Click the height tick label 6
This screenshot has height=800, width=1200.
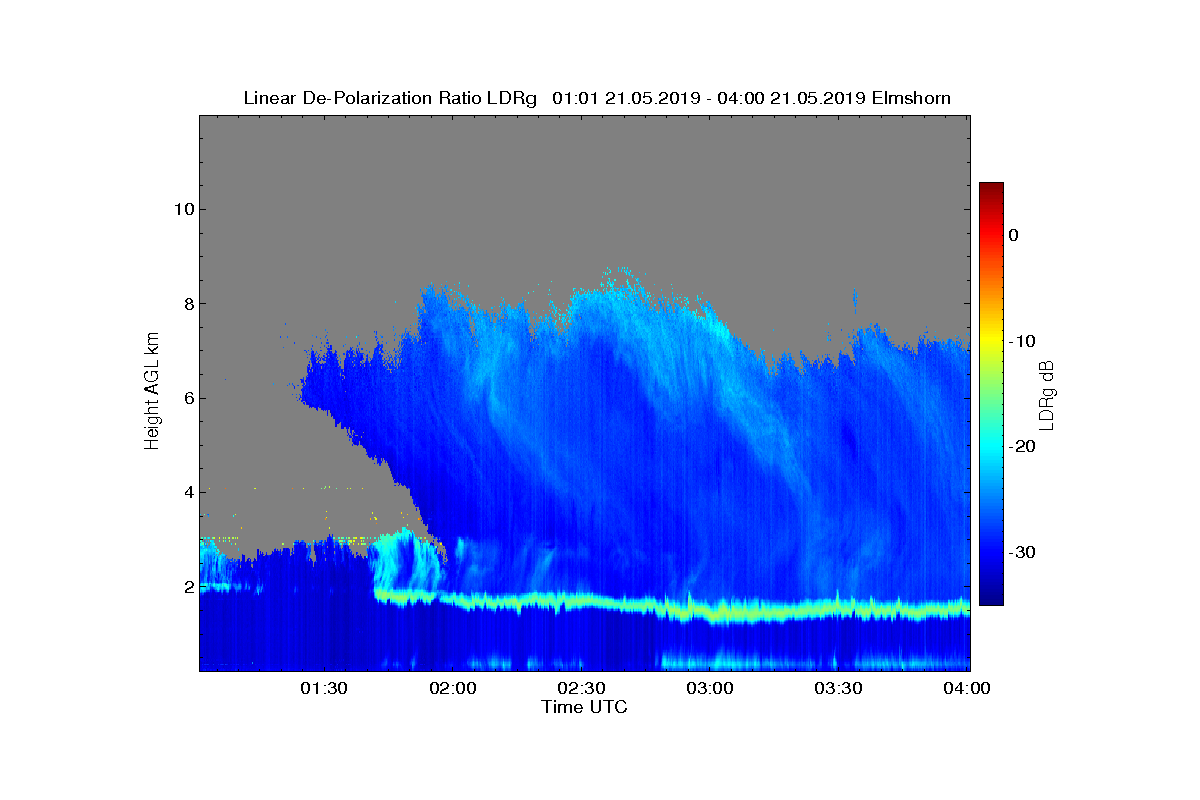tap(188, 398)
